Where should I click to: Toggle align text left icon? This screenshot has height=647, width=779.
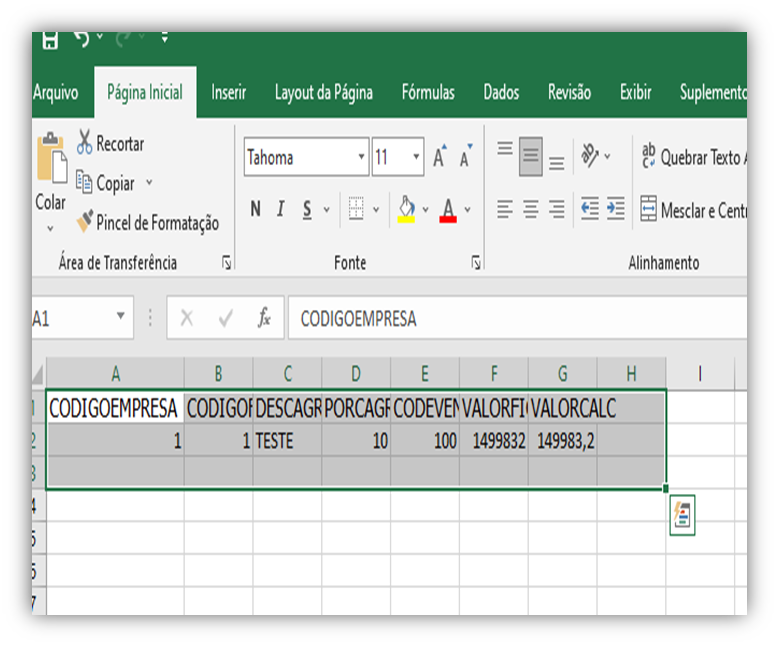pyautogui.click(x=505, y=209)
